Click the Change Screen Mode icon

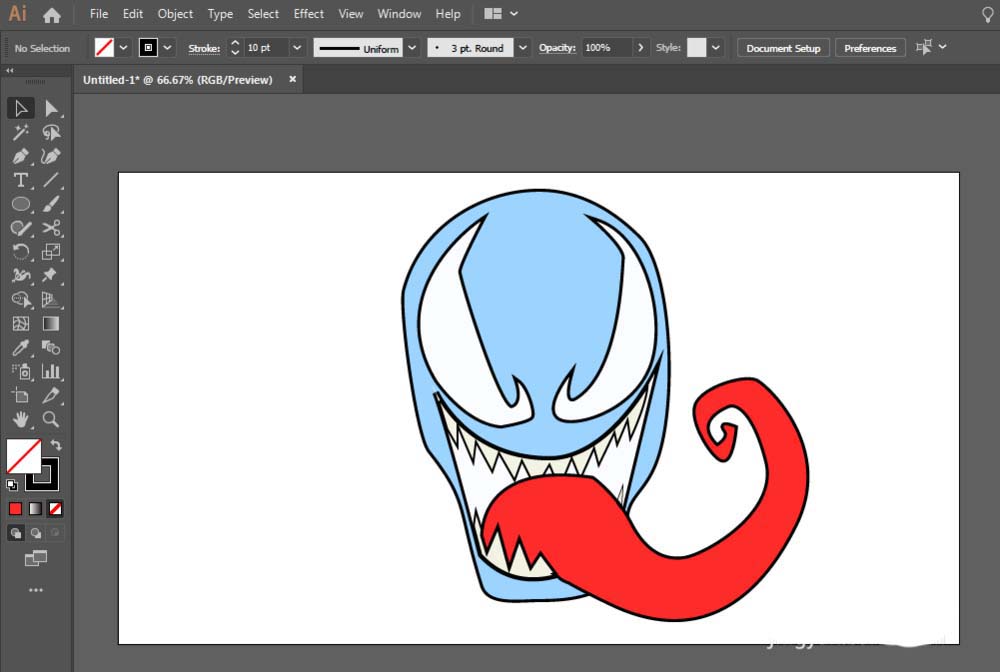[x=36, y=559]
